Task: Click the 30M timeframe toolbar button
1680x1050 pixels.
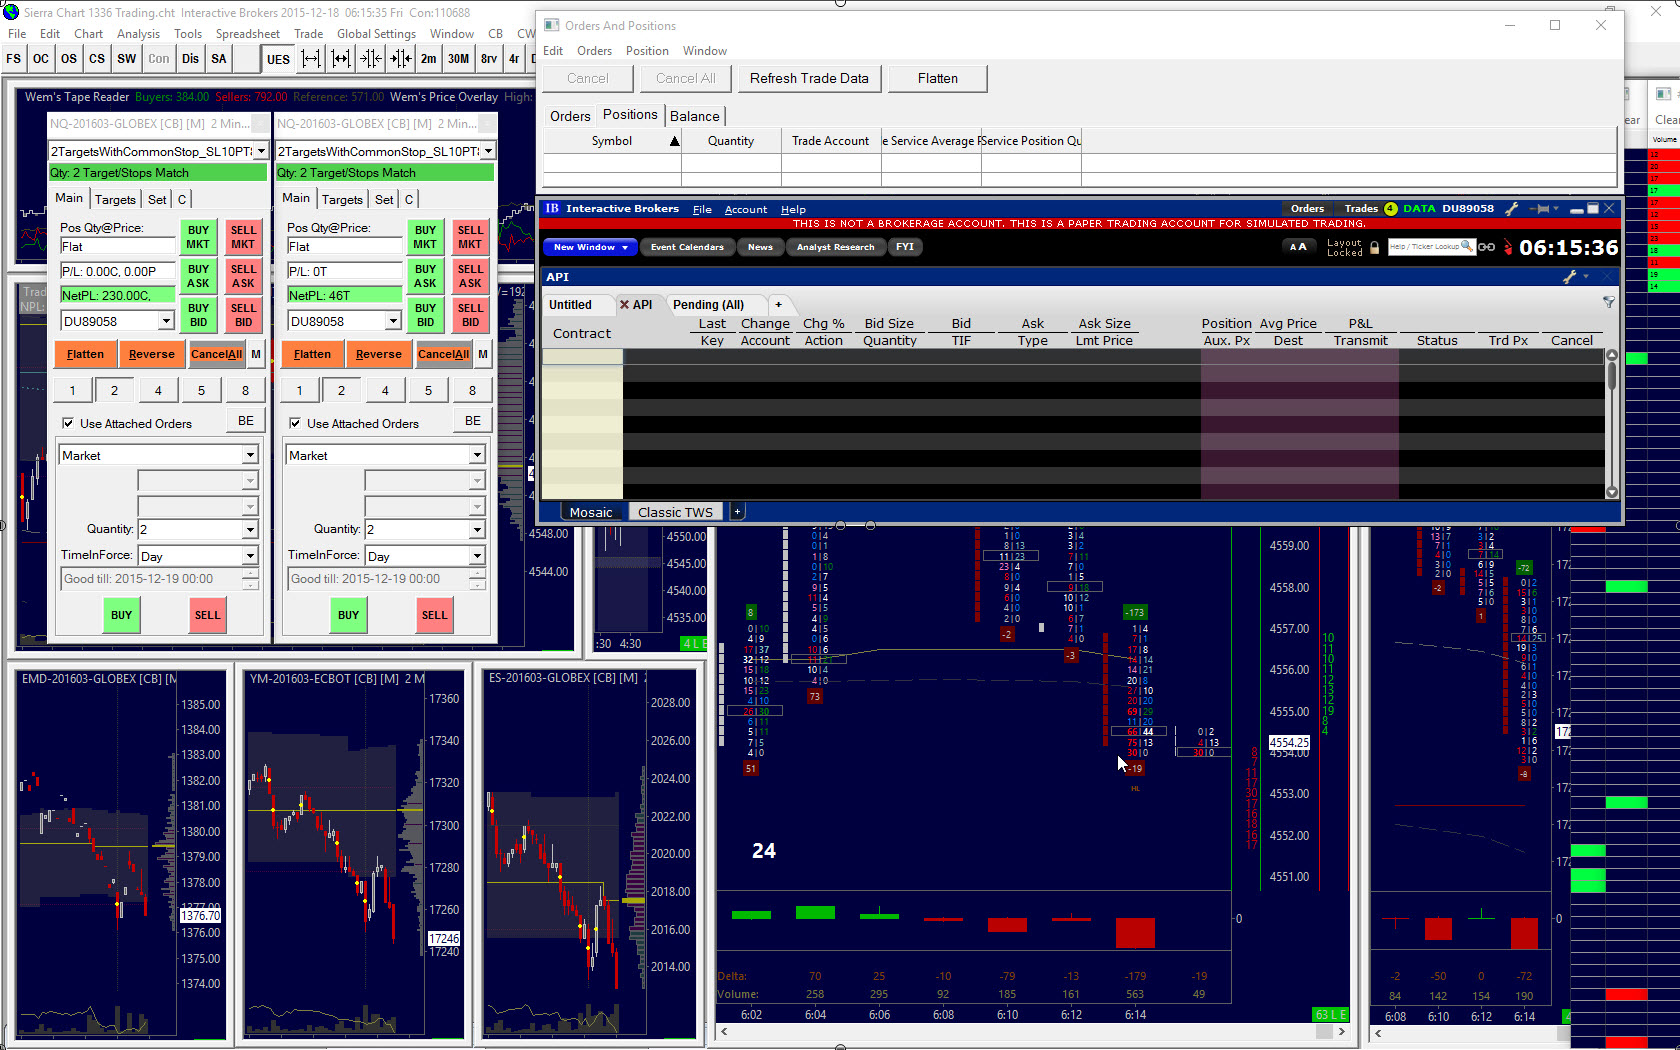Action: [459, 59]
